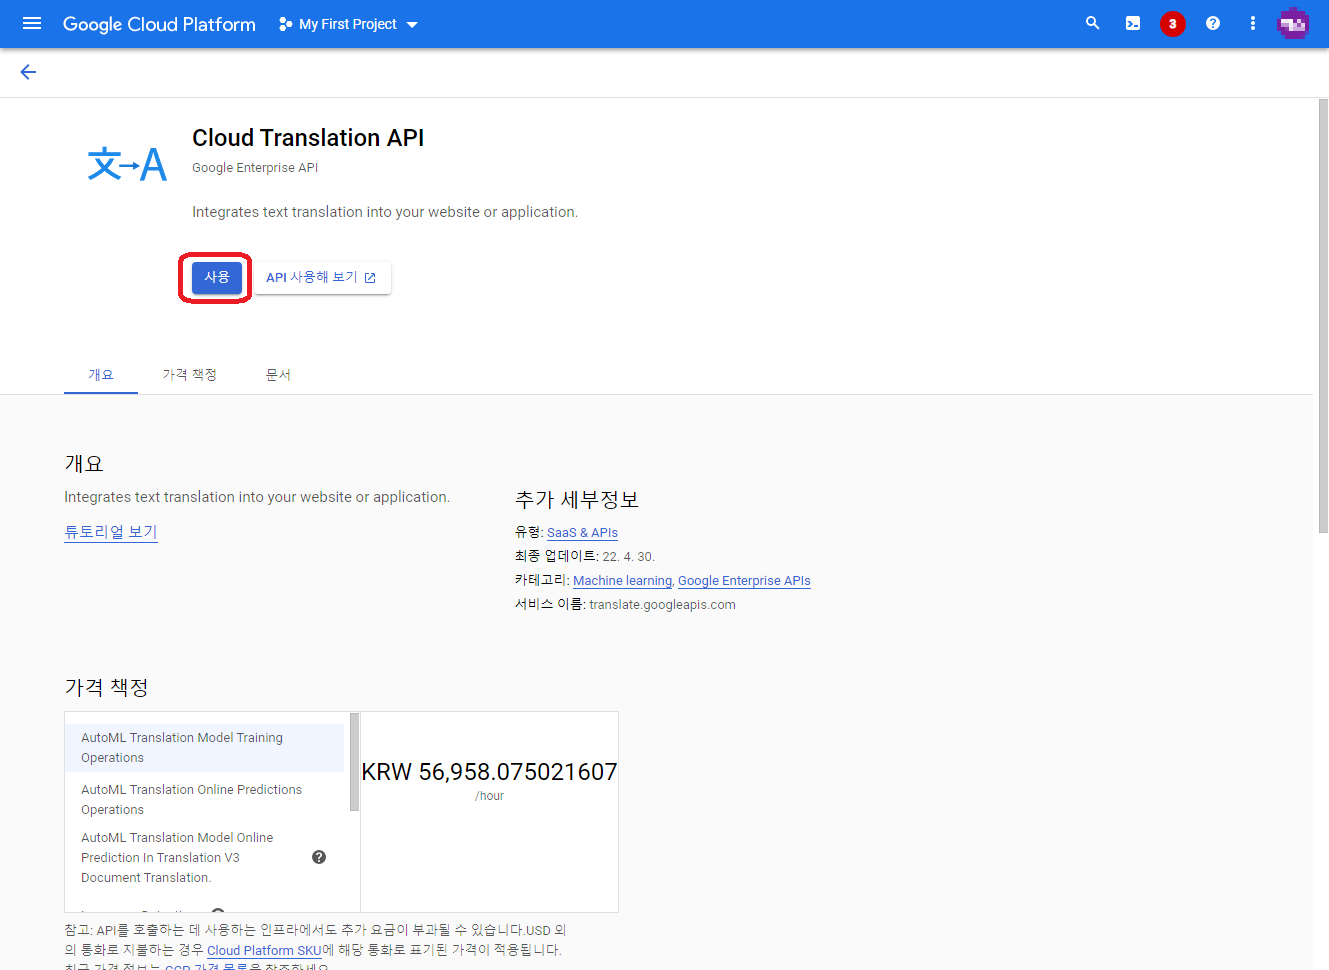
Task: Click the API 사용해 보기 button
Action: 322,277
